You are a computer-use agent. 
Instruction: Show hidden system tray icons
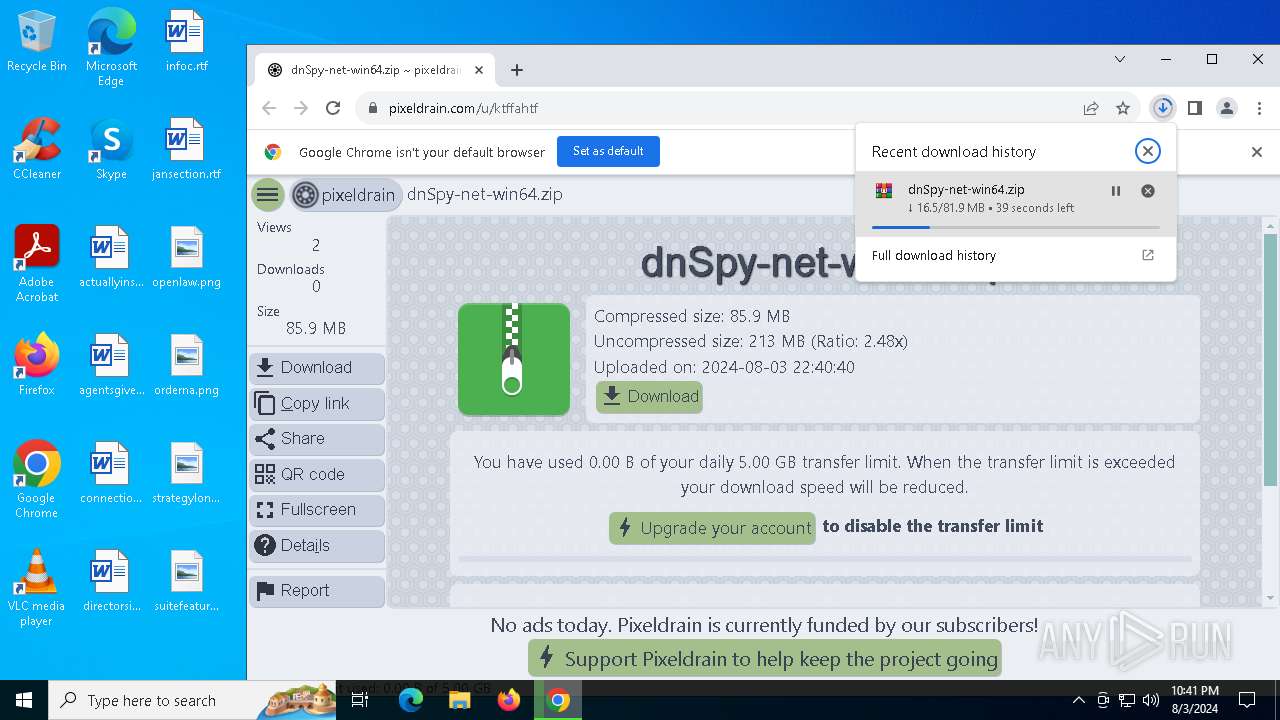coord(1078,700)
